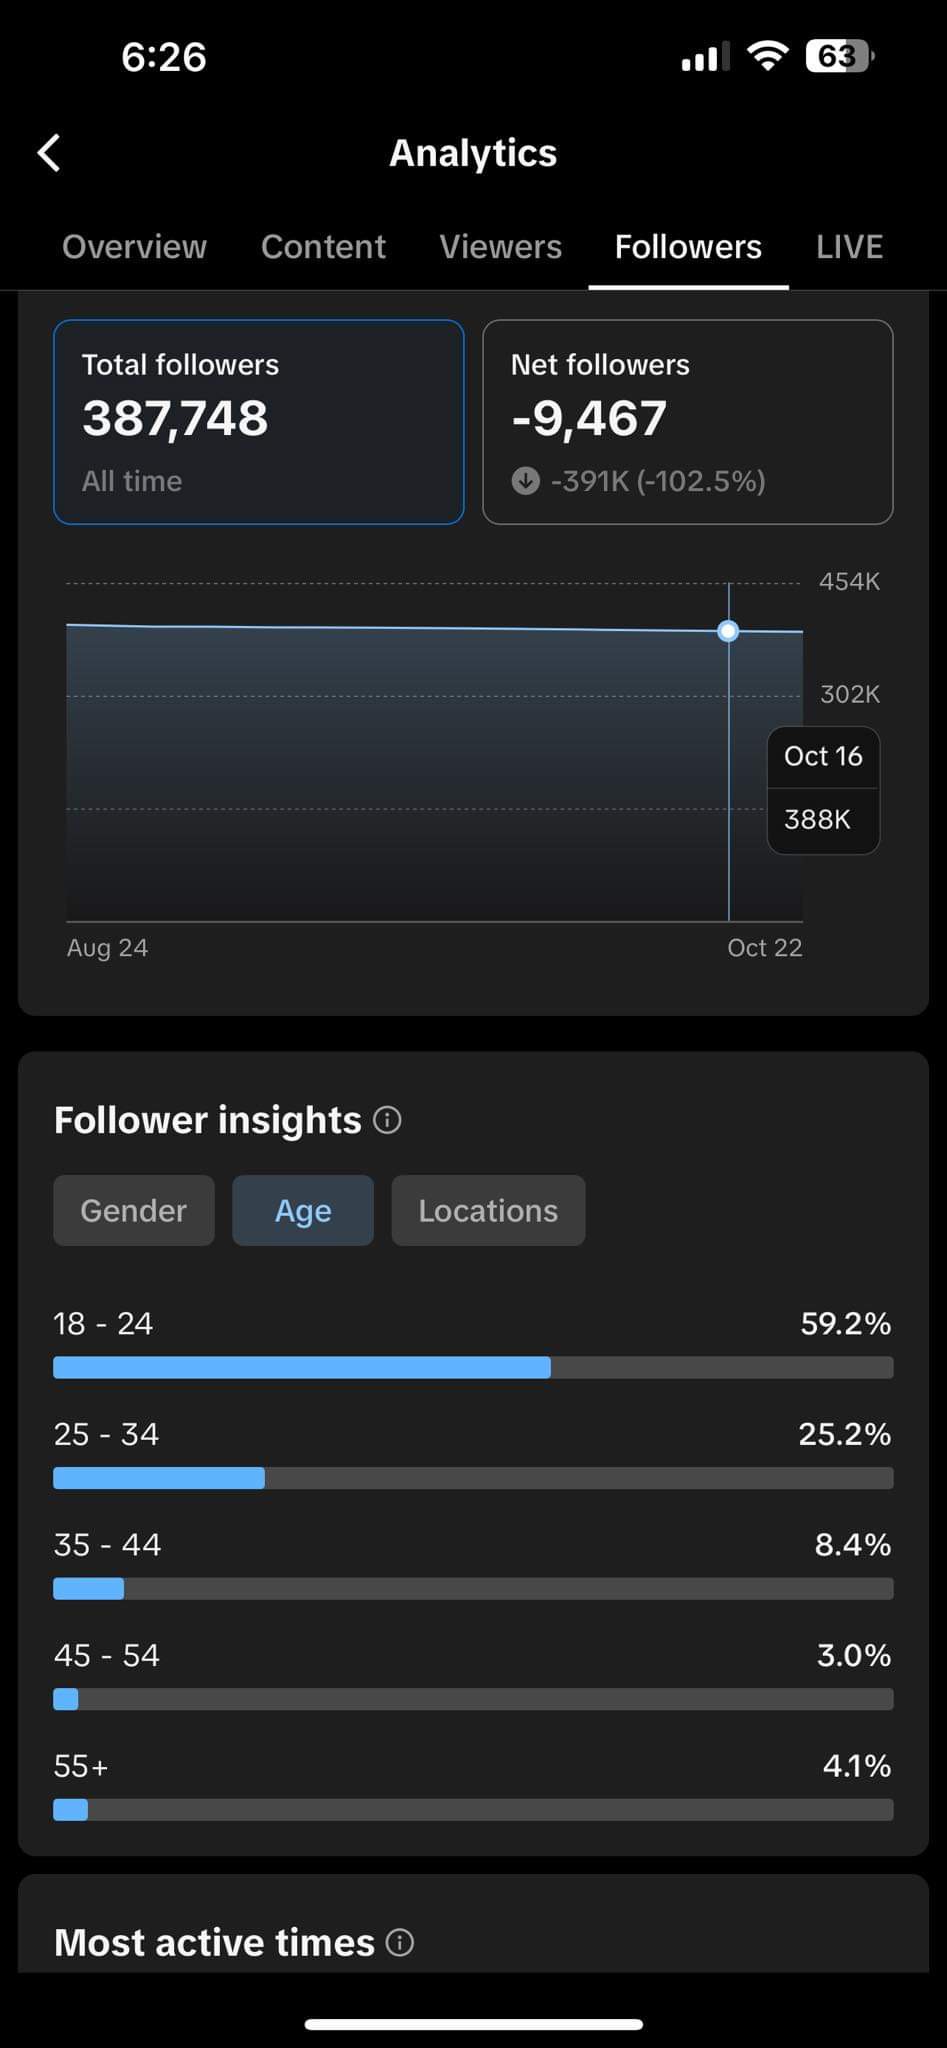Tap the Wi-Fi status icon
Image resolution: width=947 pixels, height=2048 pixels.
click(768, 56)
